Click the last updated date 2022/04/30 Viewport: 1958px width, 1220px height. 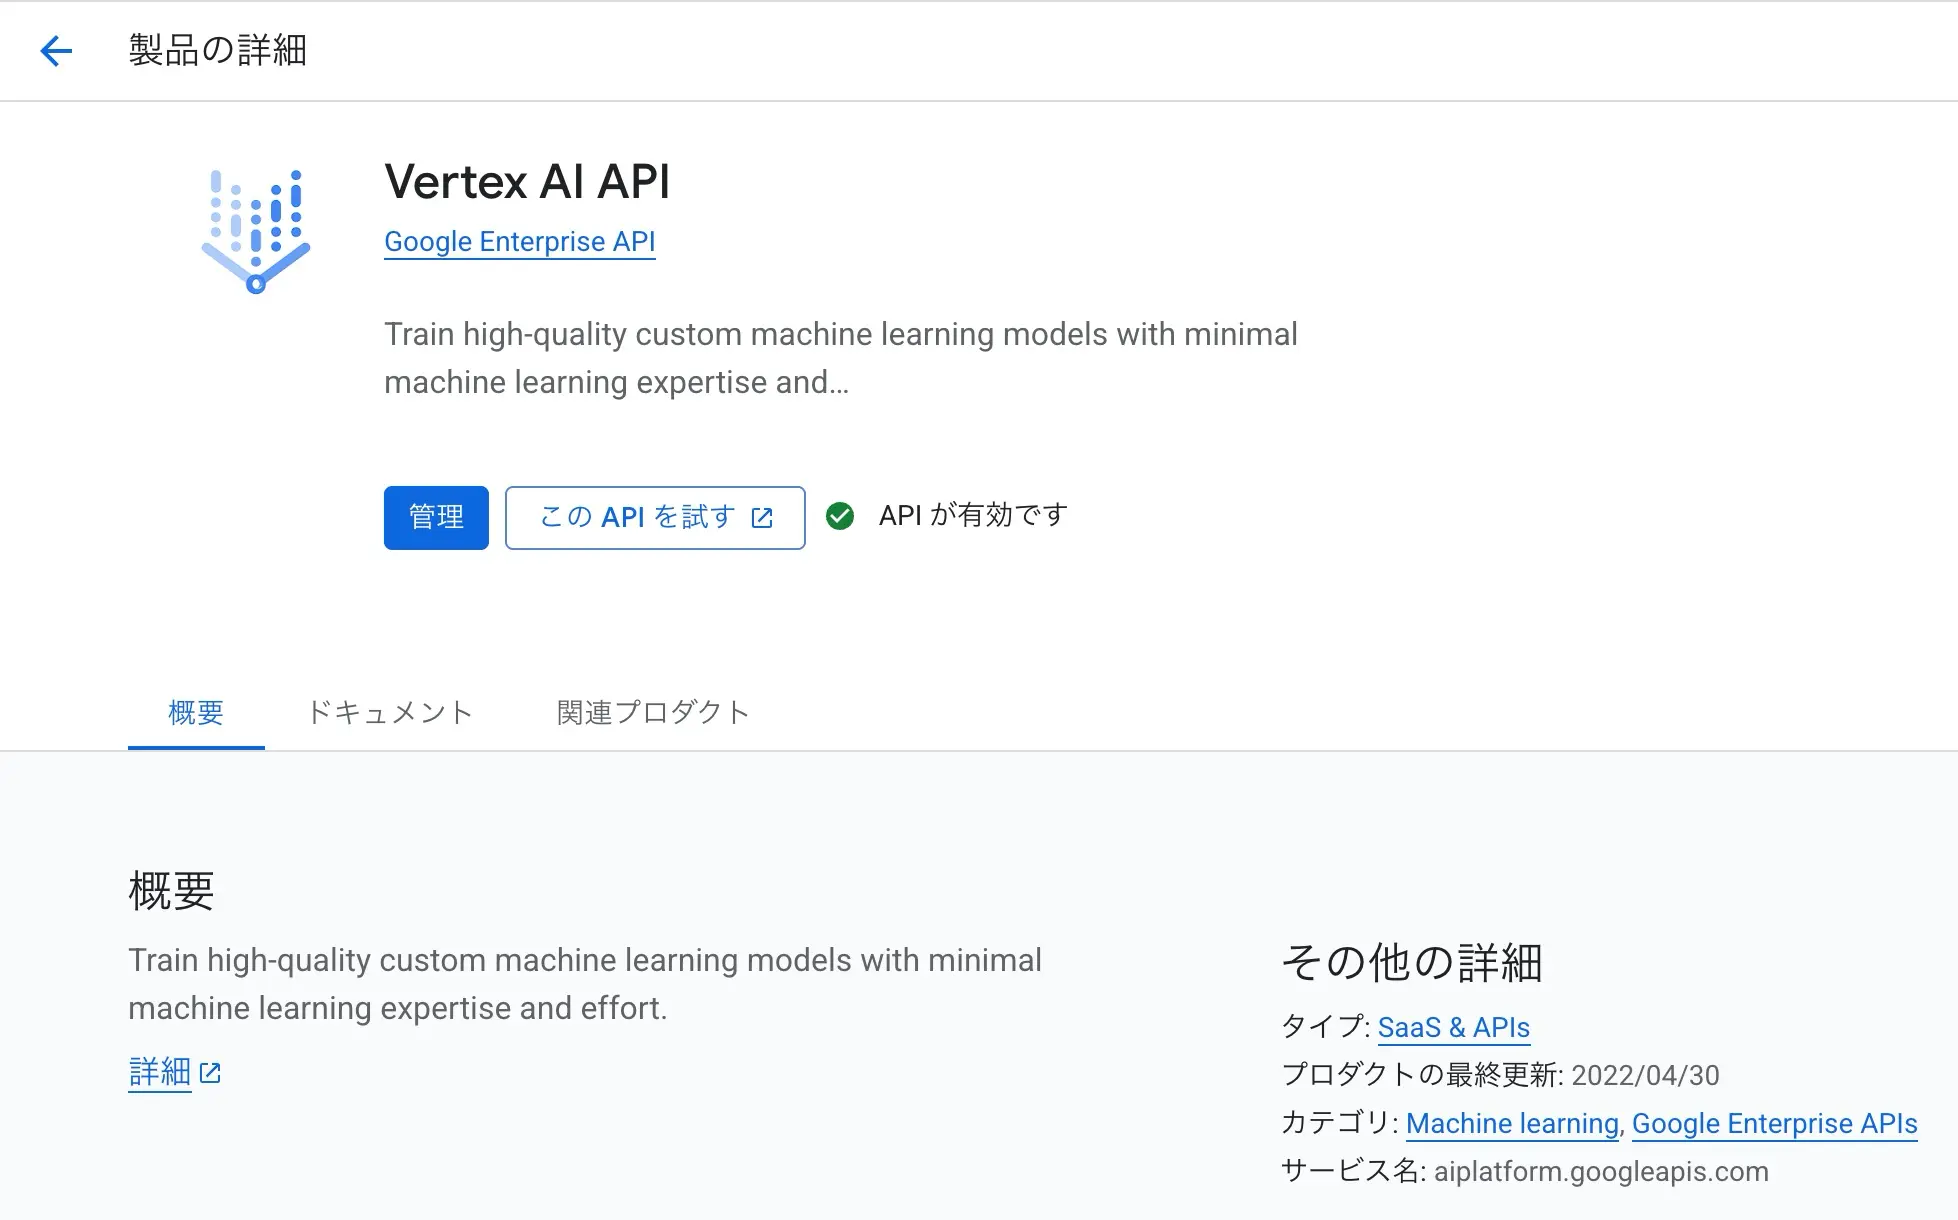(x=1645, y=1075)
